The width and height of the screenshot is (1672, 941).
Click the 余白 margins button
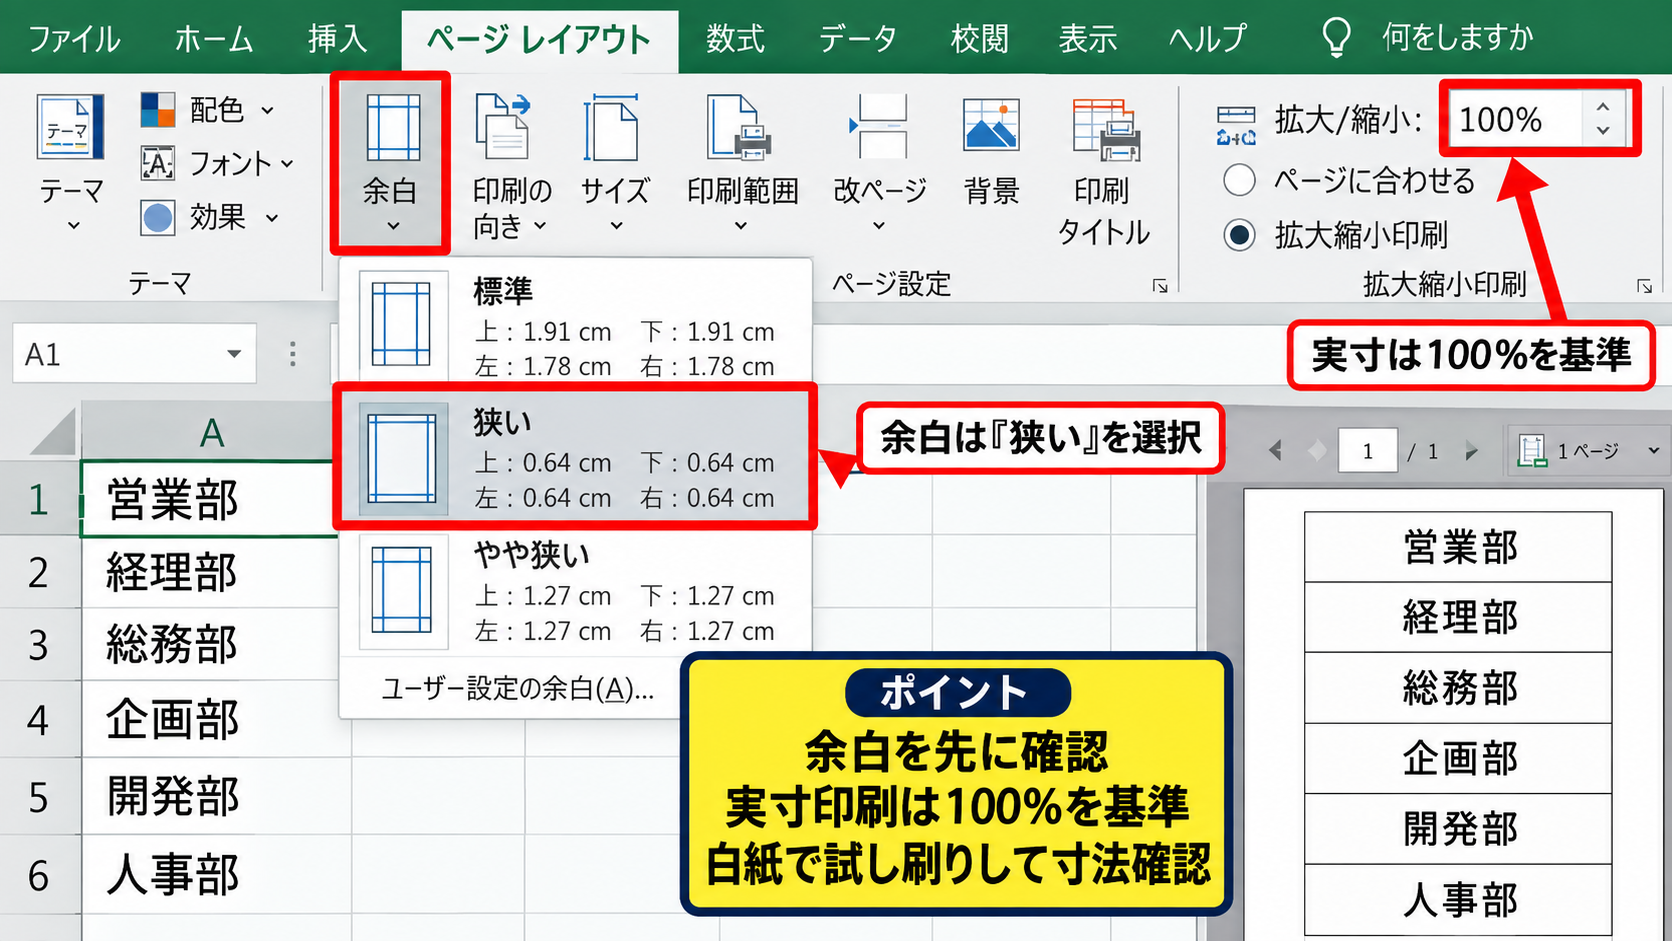(390, 163)
